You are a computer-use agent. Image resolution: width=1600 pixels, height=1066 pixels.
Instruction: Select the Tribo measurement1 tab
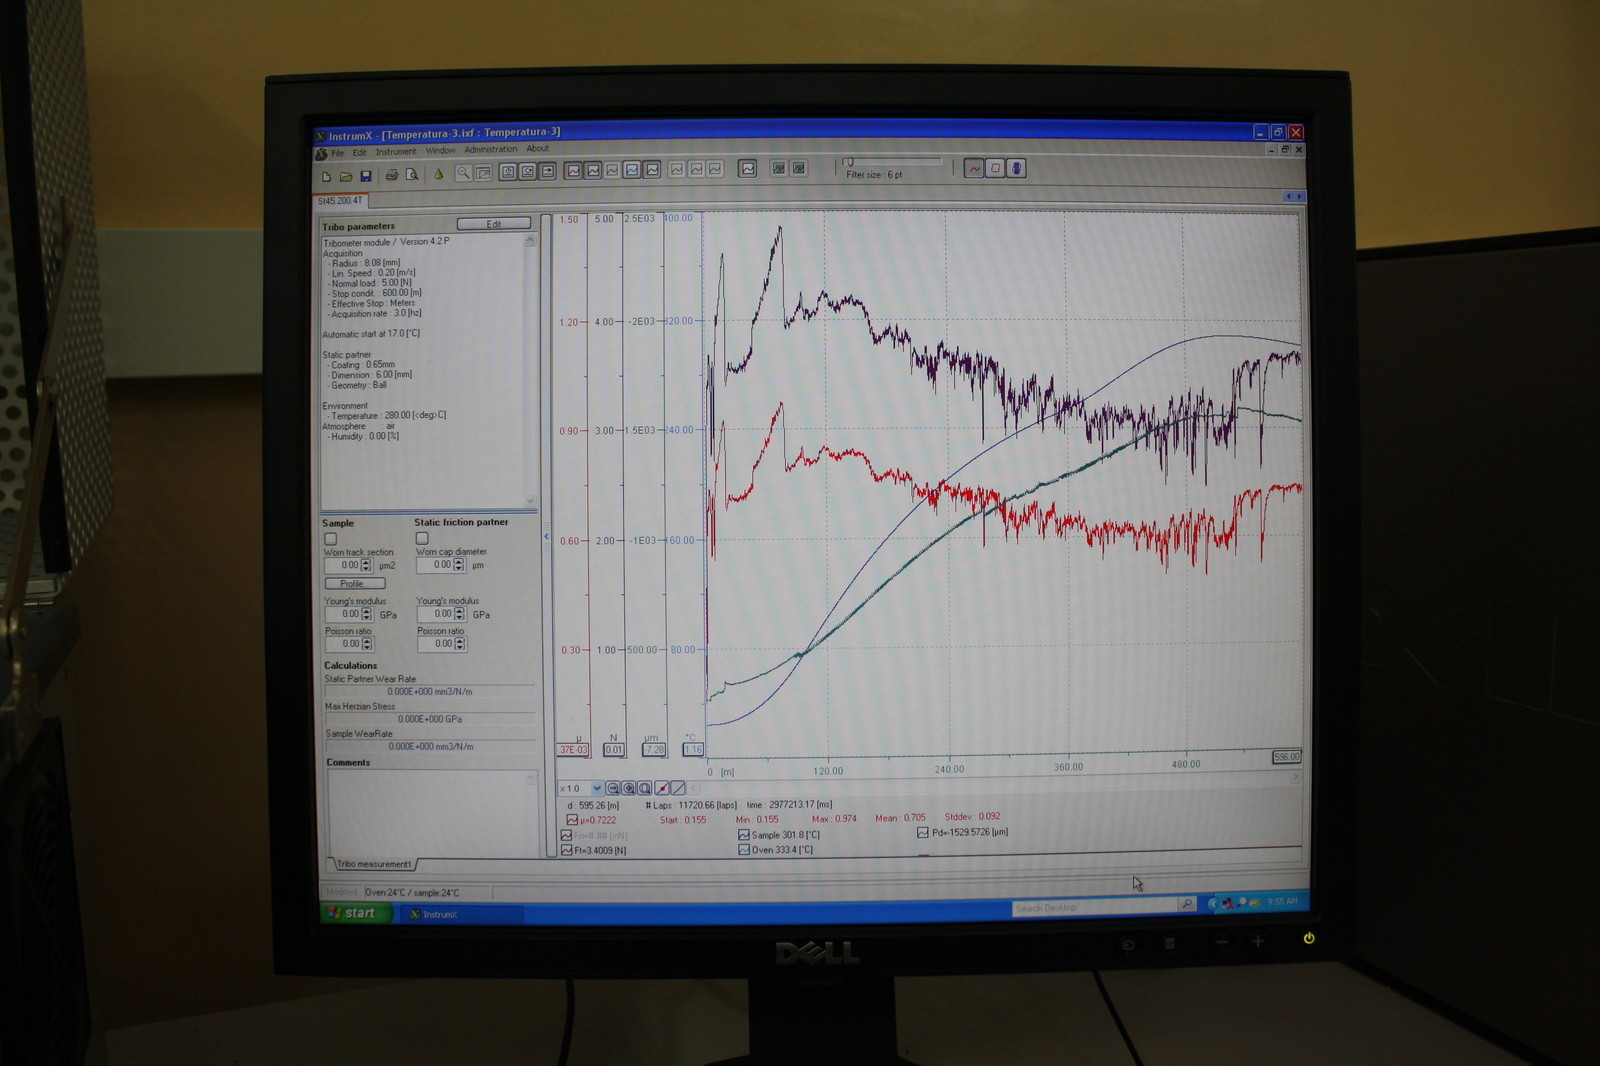click(x=373, y=864)
